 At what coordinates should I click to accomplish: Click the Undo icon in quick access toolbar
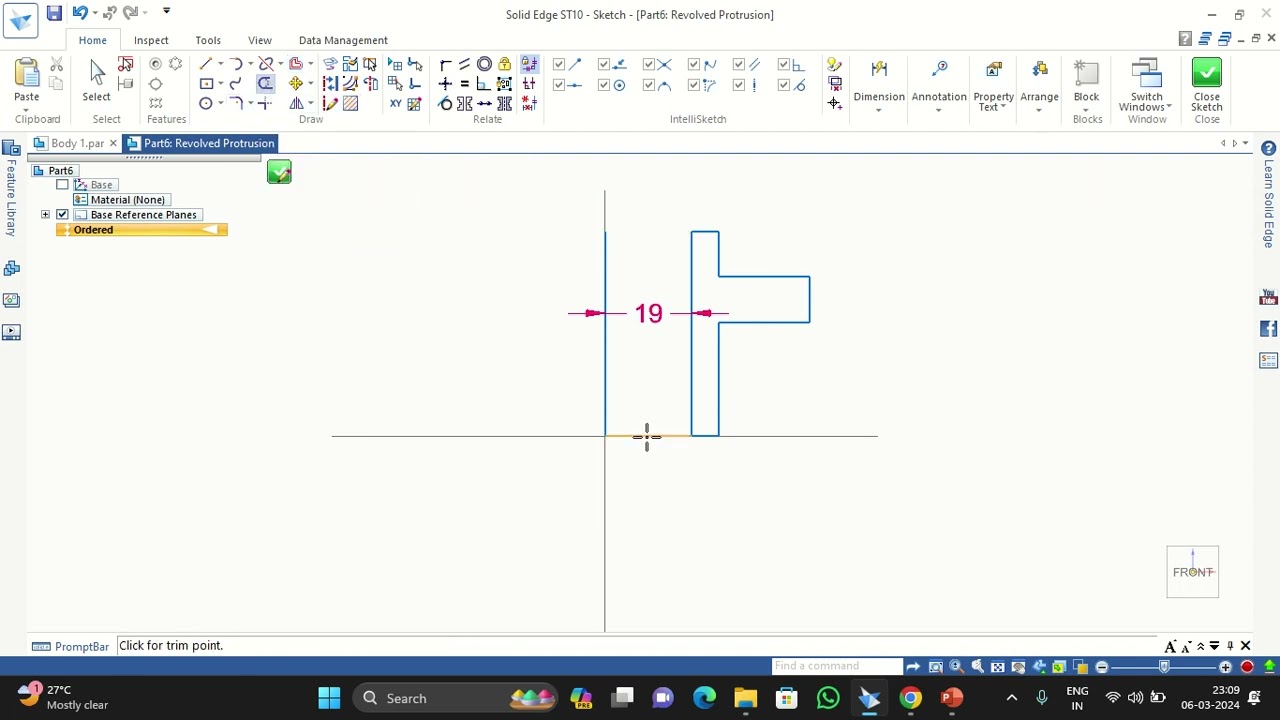click(79, 13)
